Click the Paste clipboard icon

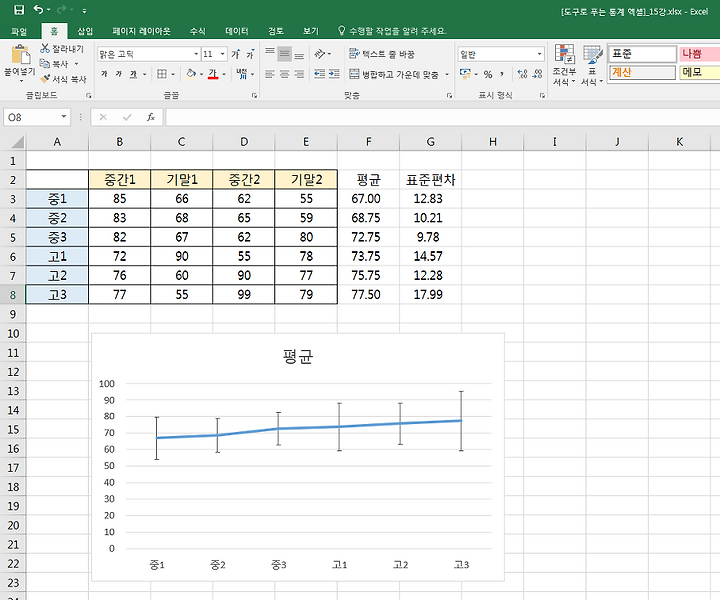pyautogui.click(x=21, y=55)
